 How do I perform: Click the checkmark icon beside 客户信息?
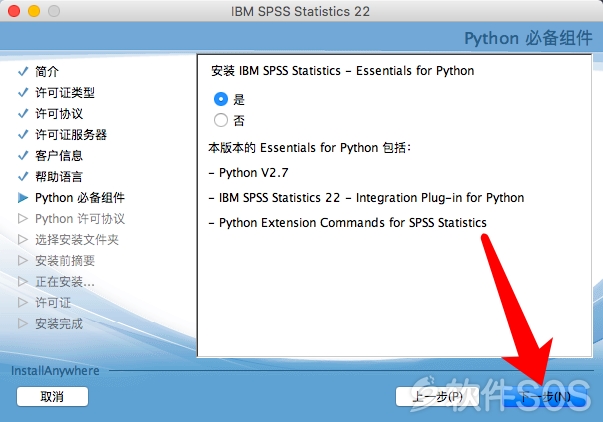pos(23,155)
